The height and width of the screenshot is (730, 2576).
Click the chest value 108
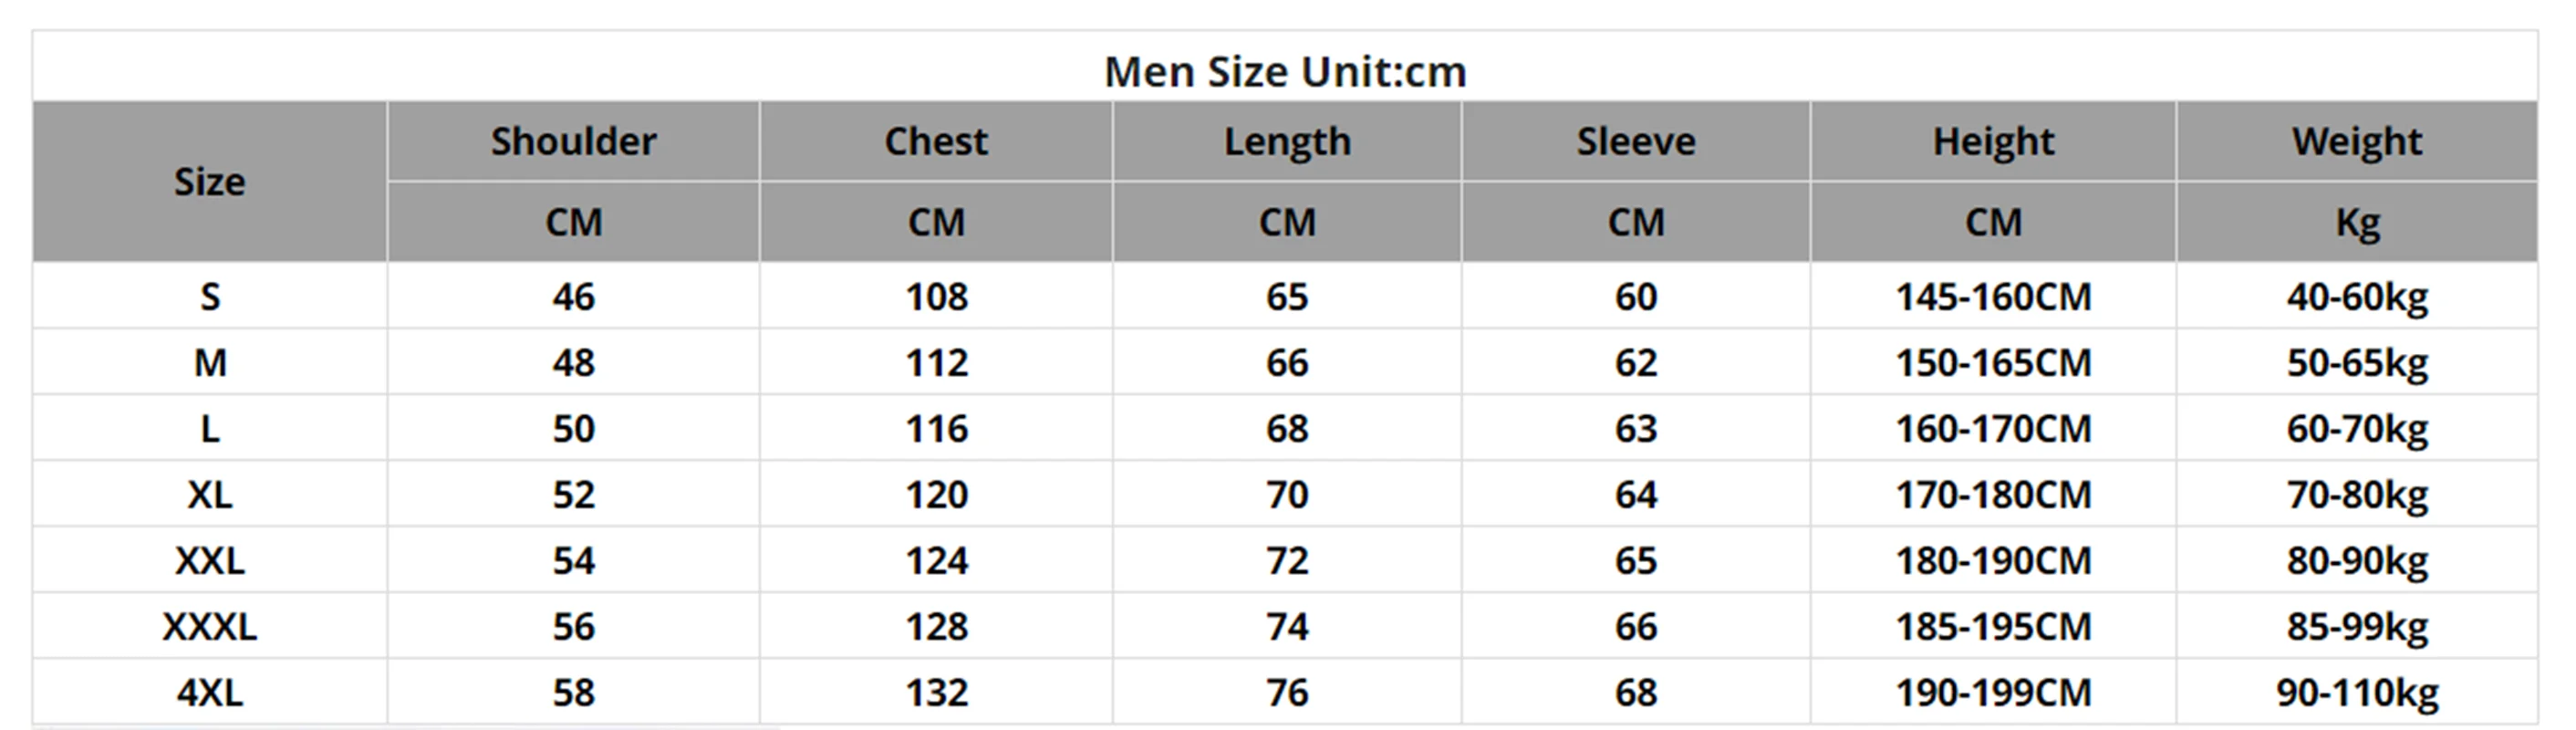click(x=936, y=297)
